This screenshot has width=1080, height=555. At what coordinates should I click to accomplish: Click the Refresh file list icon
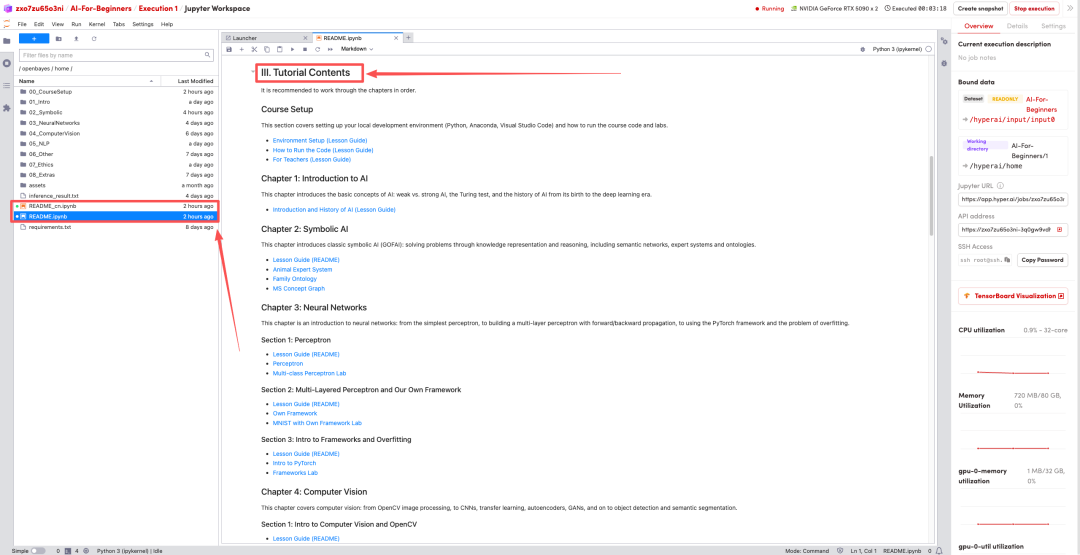tap(94, 39)
